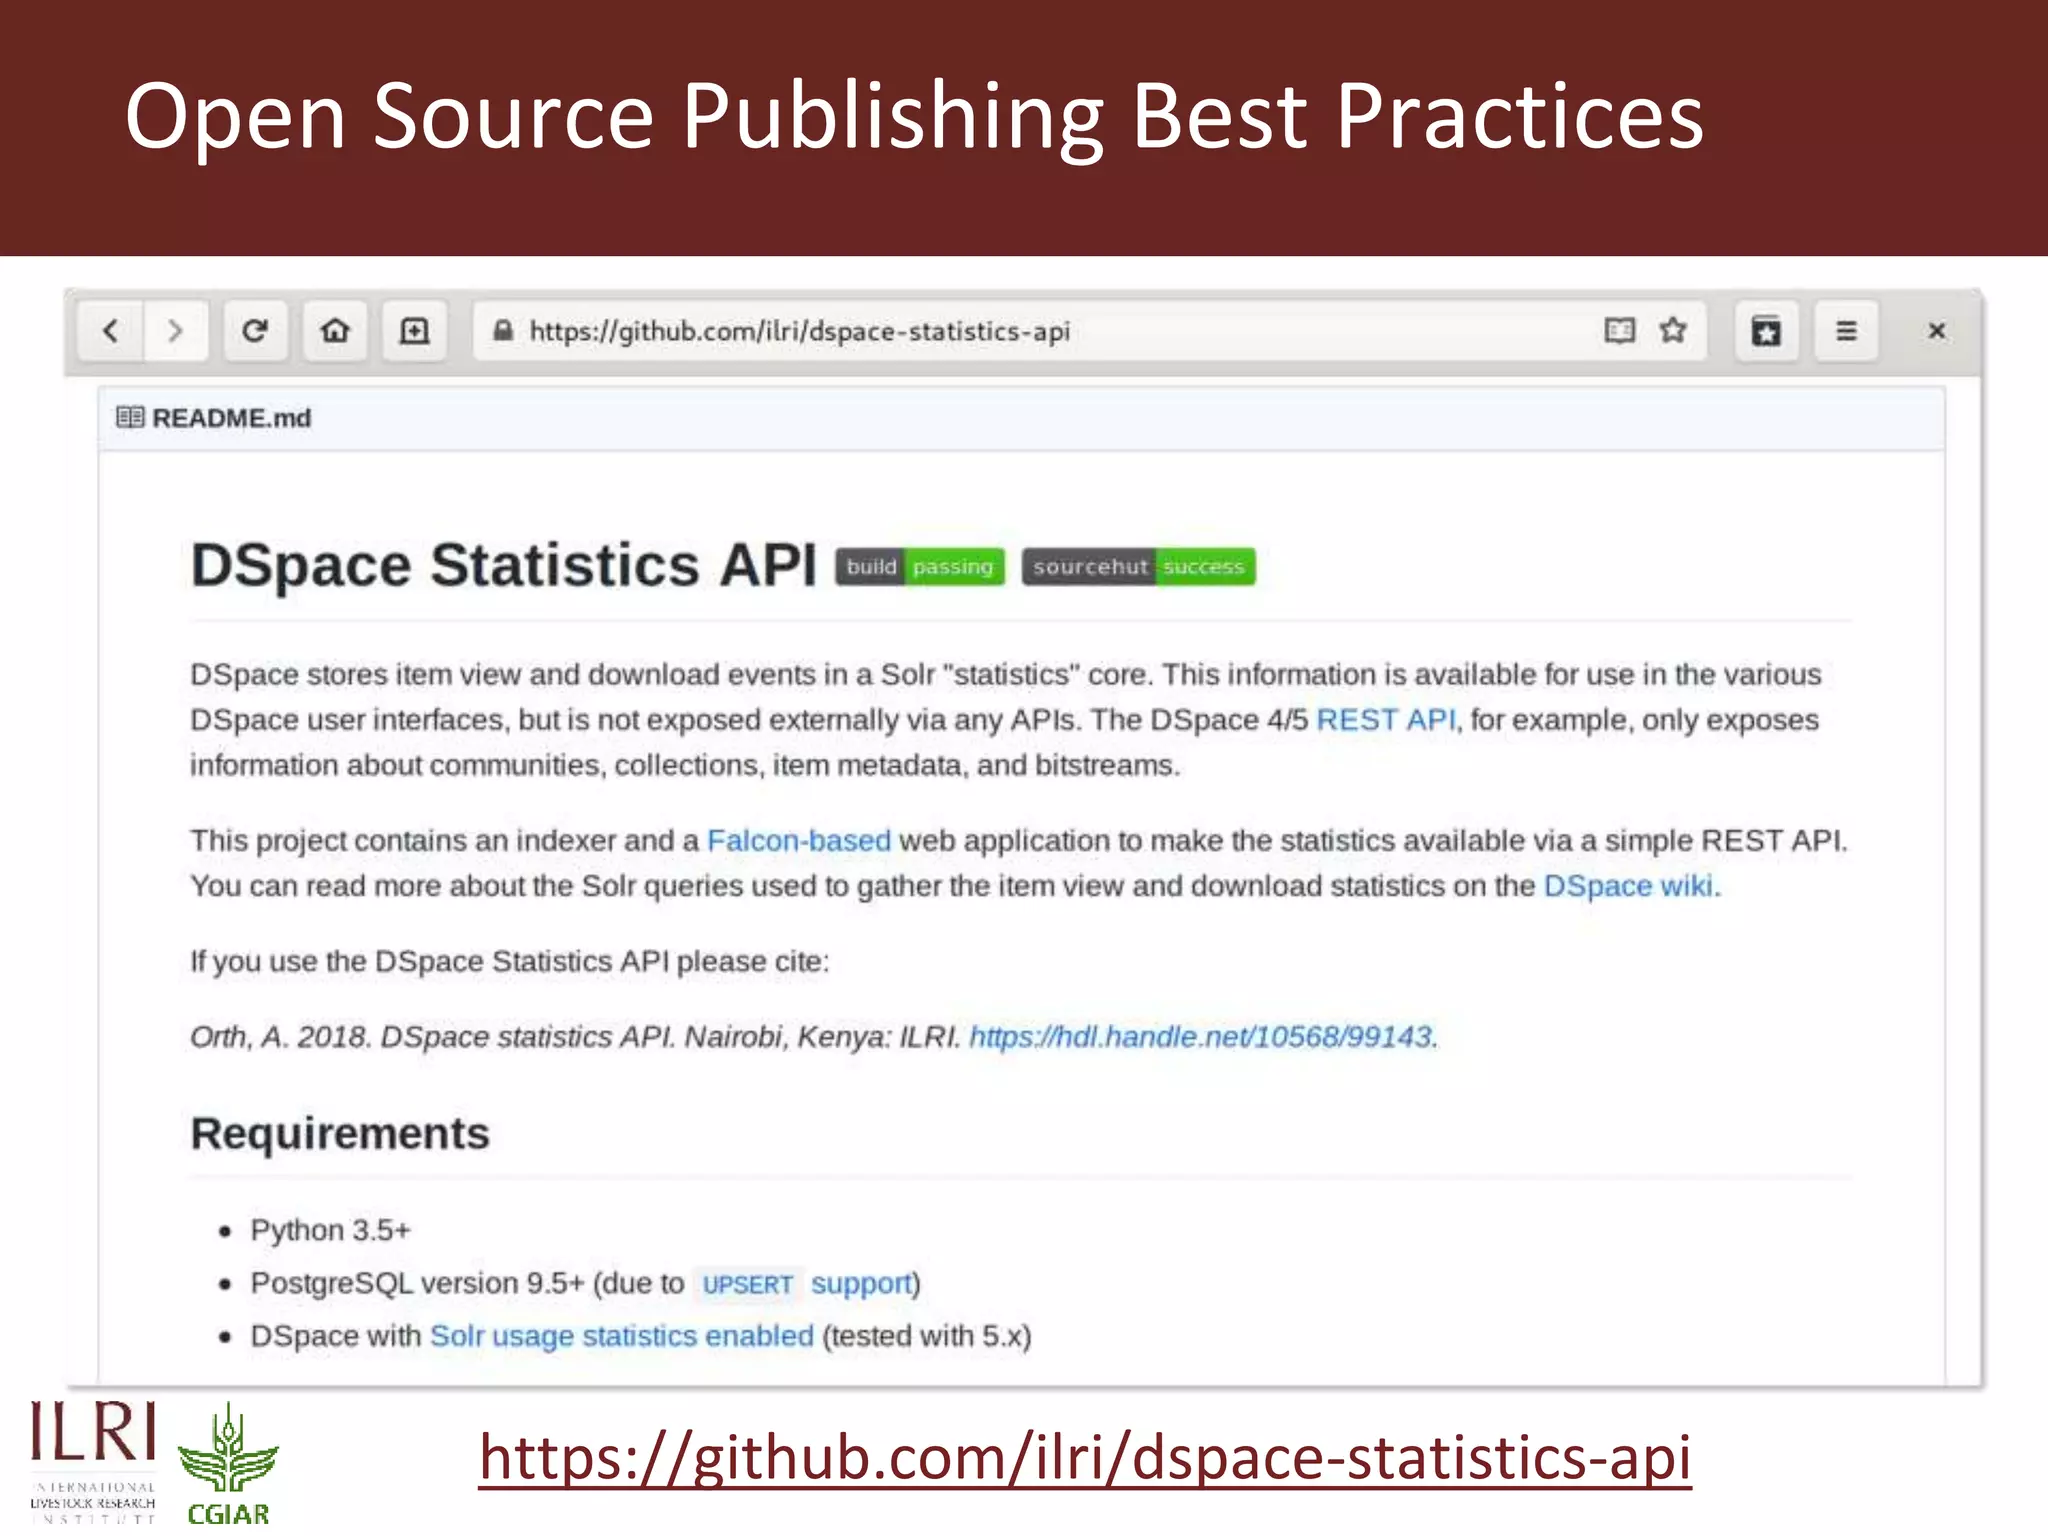
Task: Open the slide footer GitHub URL link
Action: (x=1085, y=1458)
